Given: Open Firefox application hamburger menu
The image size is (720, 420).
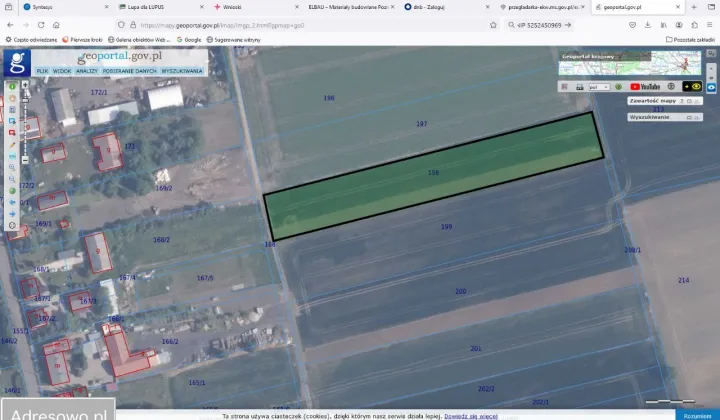Looking at the screenshot, I should pyautogui.click(x=709, y=24).
